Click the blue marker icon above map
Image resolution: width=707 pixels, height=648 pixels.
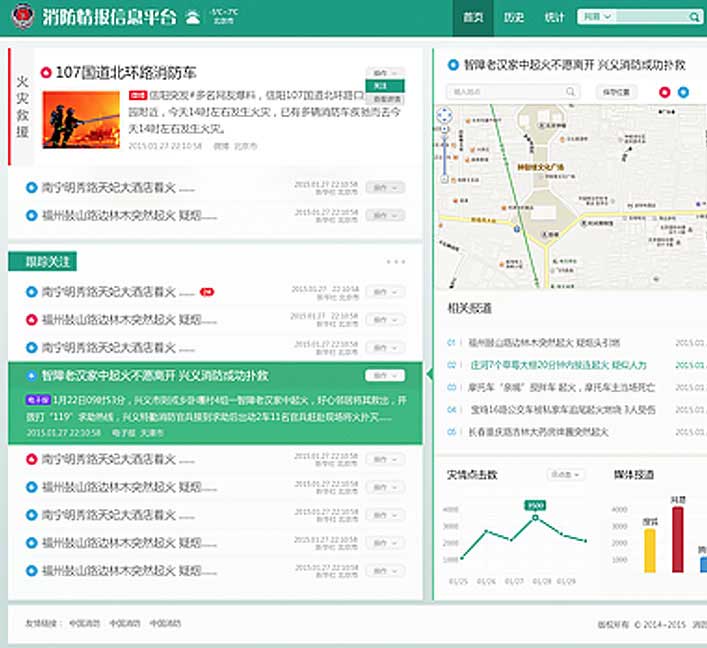[684, 92]
